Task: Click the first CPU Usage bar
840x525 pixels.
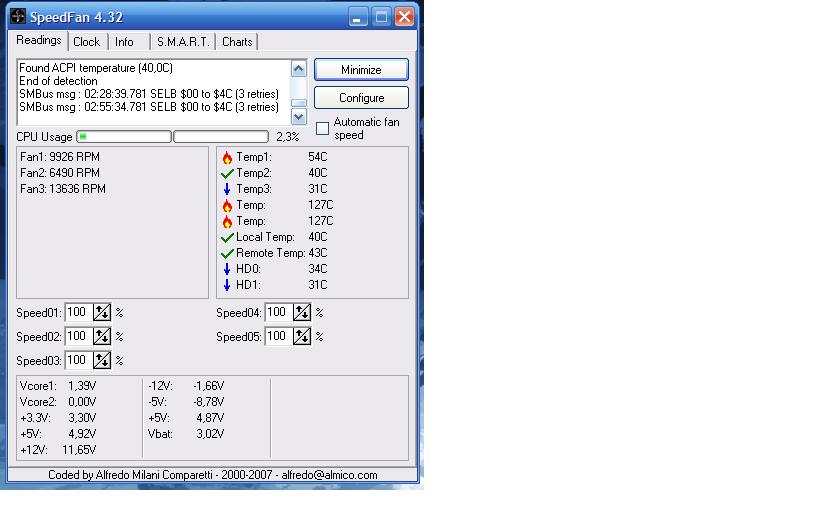Action: tap(124, 137)
